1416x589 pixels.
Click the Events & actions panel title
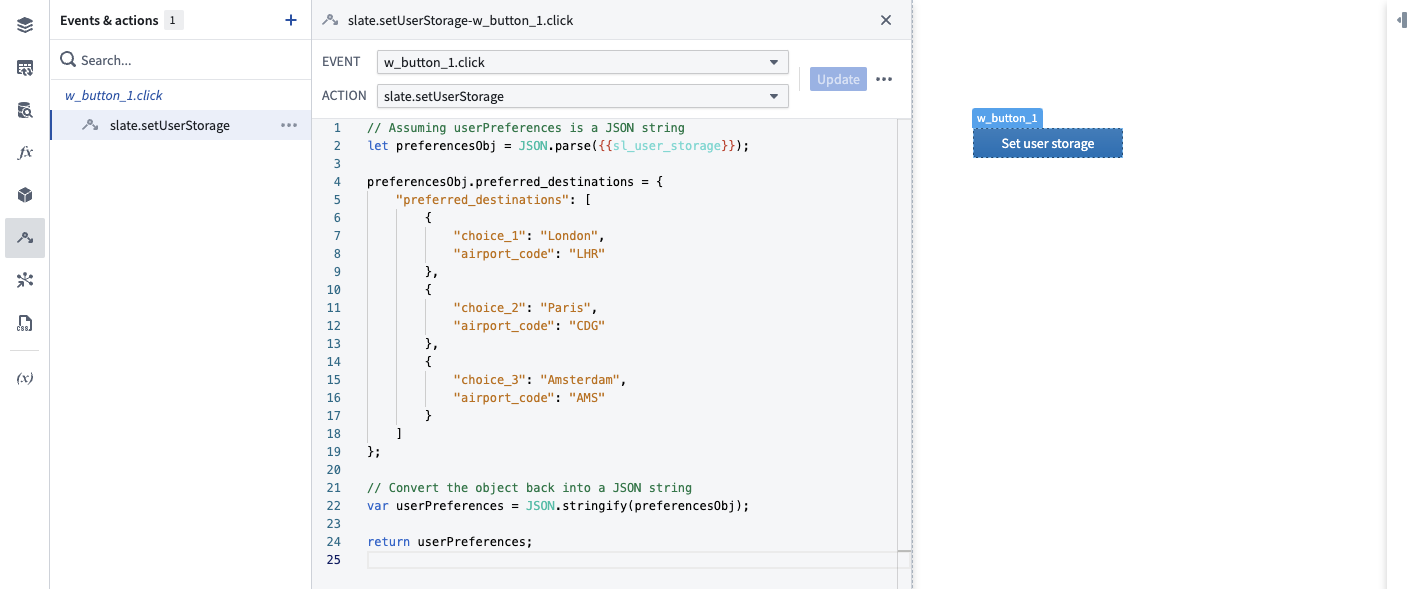pos(109,20)
